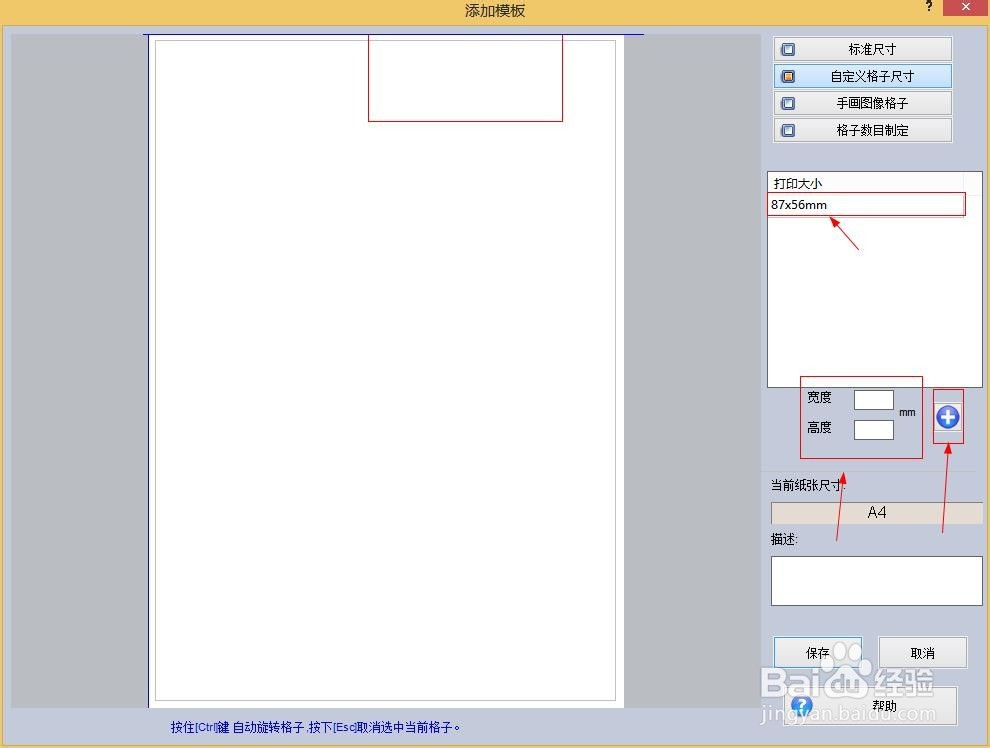Click the 保存 save button
Viewport: 990px width, 748px height.
click(818, 653)
